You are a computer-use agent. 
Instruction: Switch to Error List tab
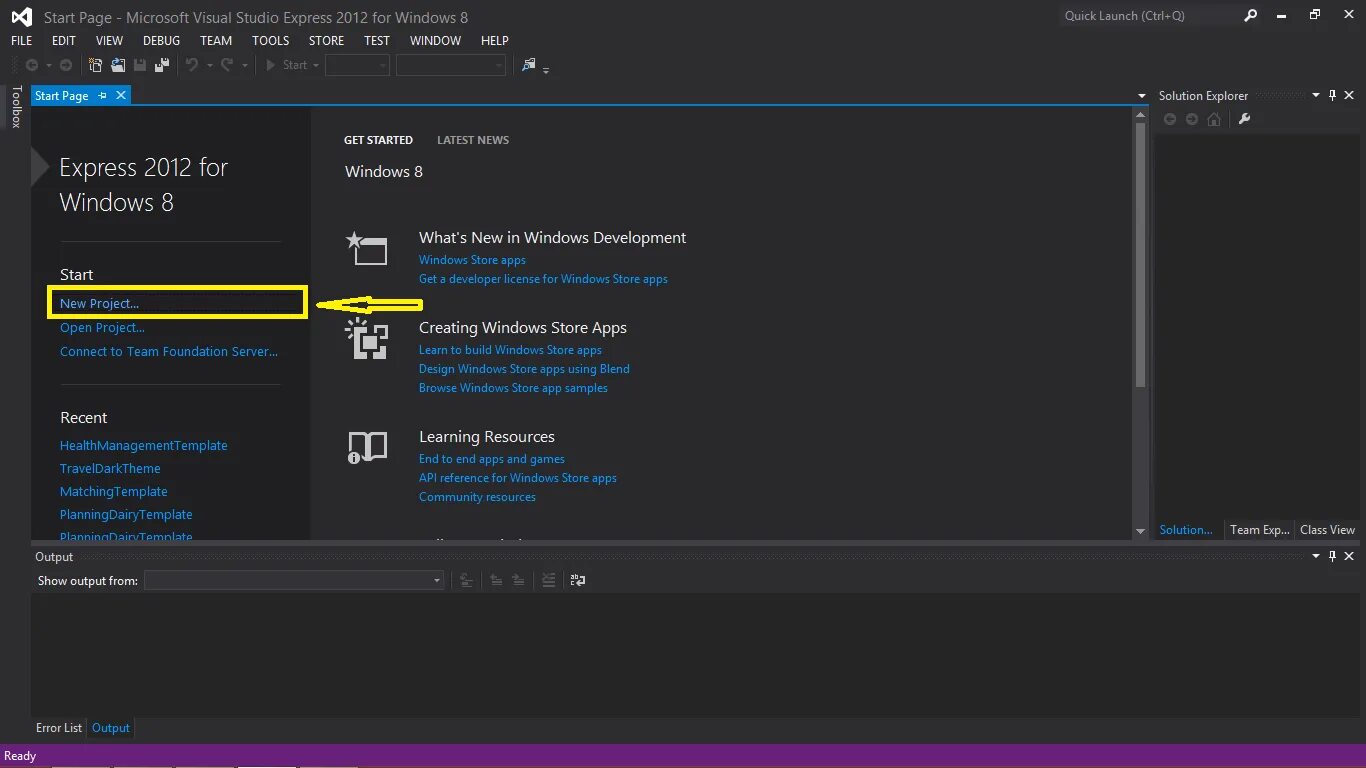point(59,728)
